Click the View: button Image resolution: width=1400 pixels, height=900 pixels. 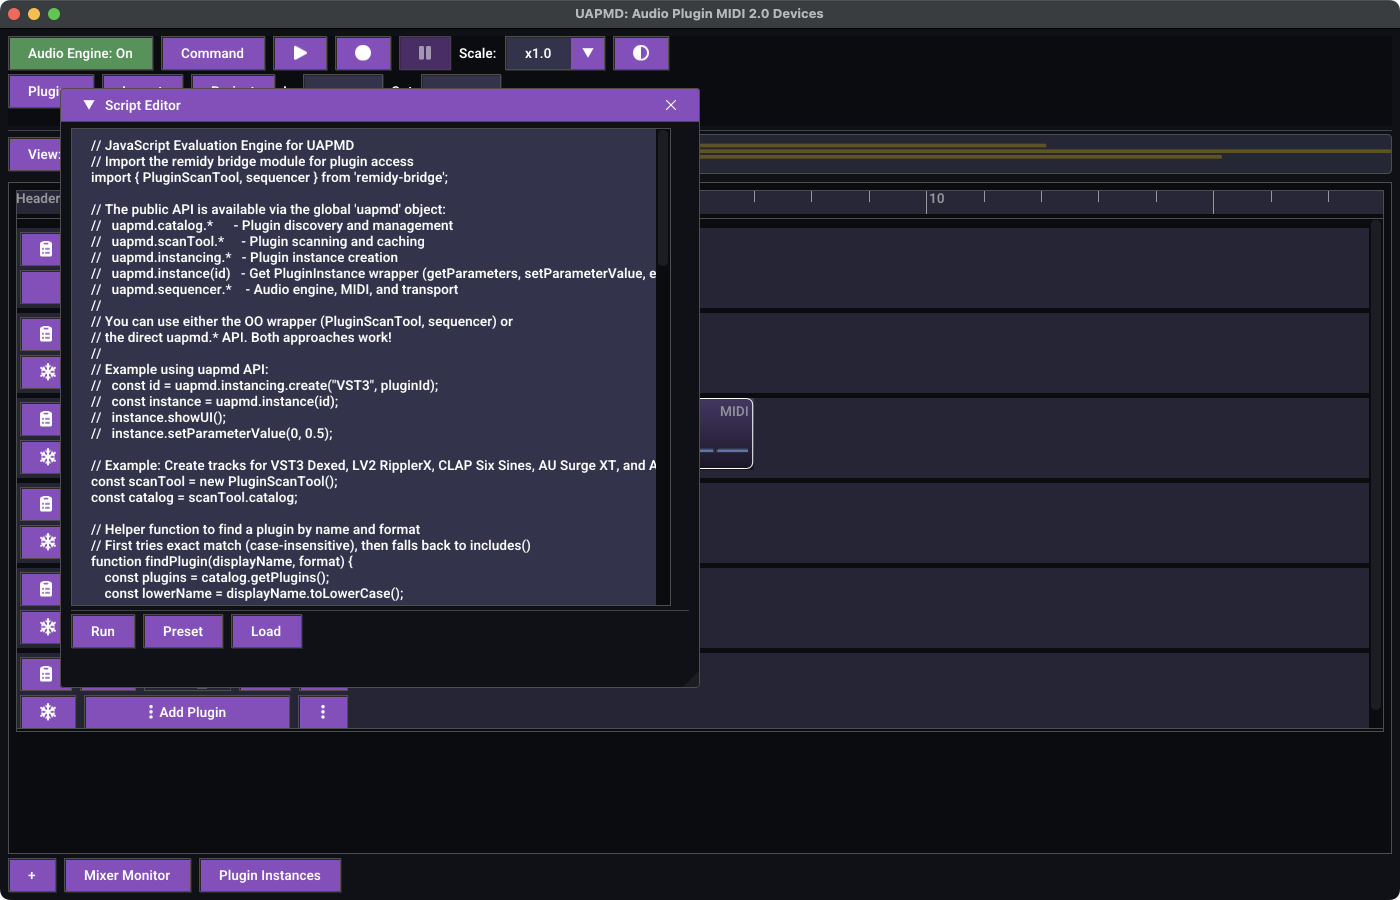pos(36,154)
